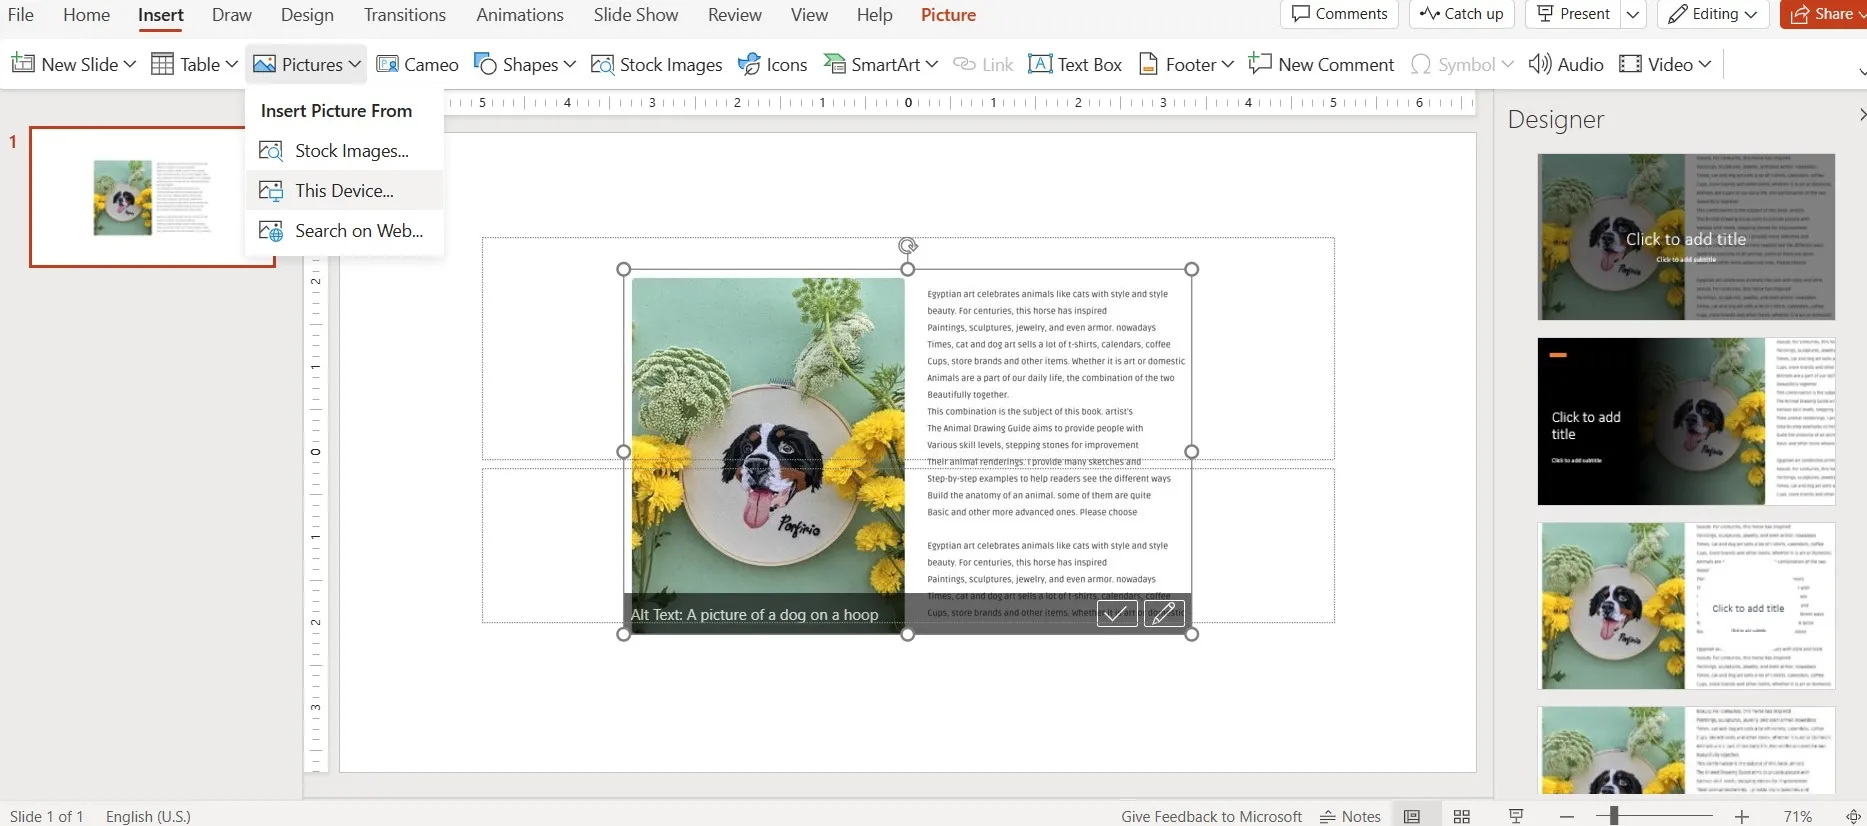Open the View tab
The width and height of the screenshot is (1867, 826).
(x=809, y=15)
